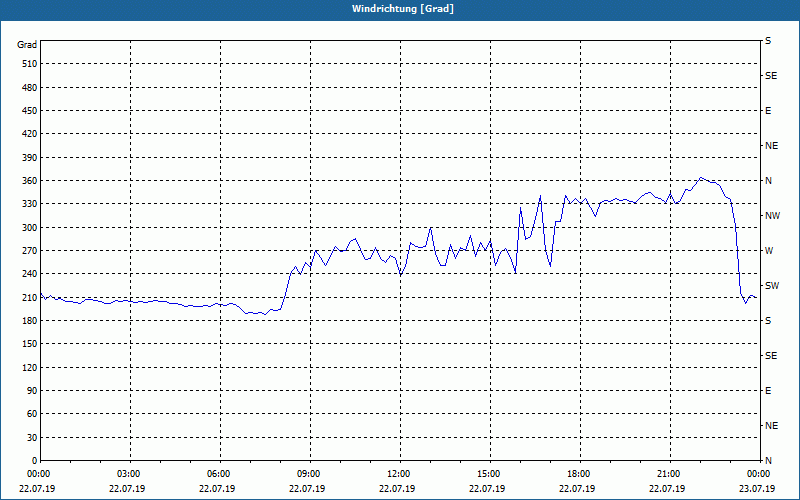Pick the 60 degree axis label

32,413
